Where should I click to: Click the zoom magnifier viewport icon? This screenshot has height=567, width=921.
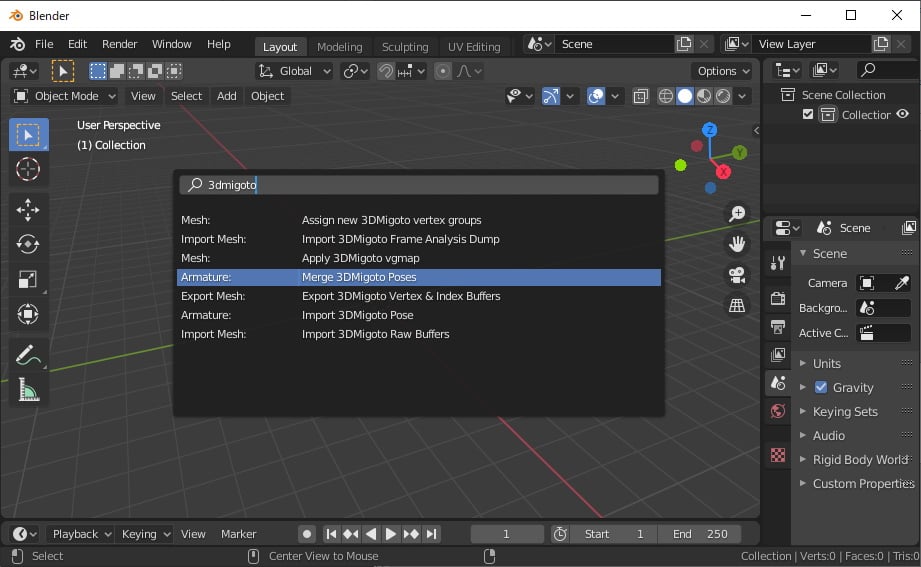coord(737,213)
